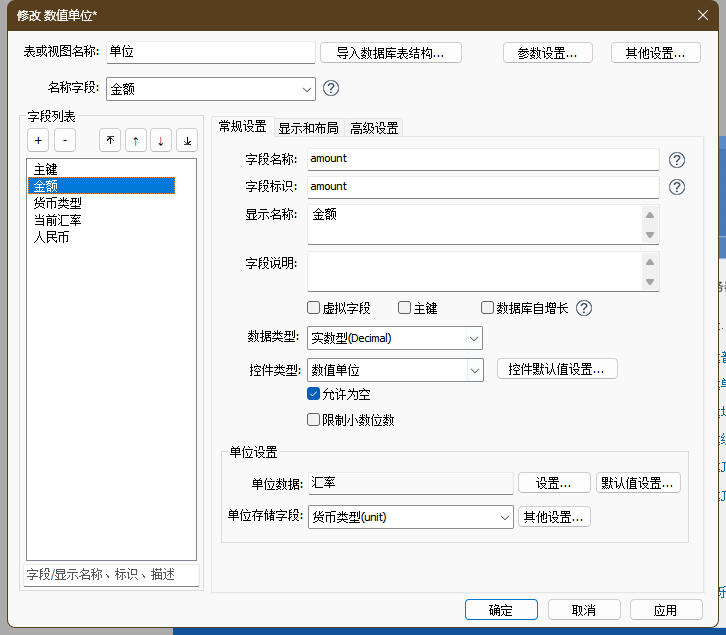Expand the 单位存储字段 dropdown

(x=503, y=517)
